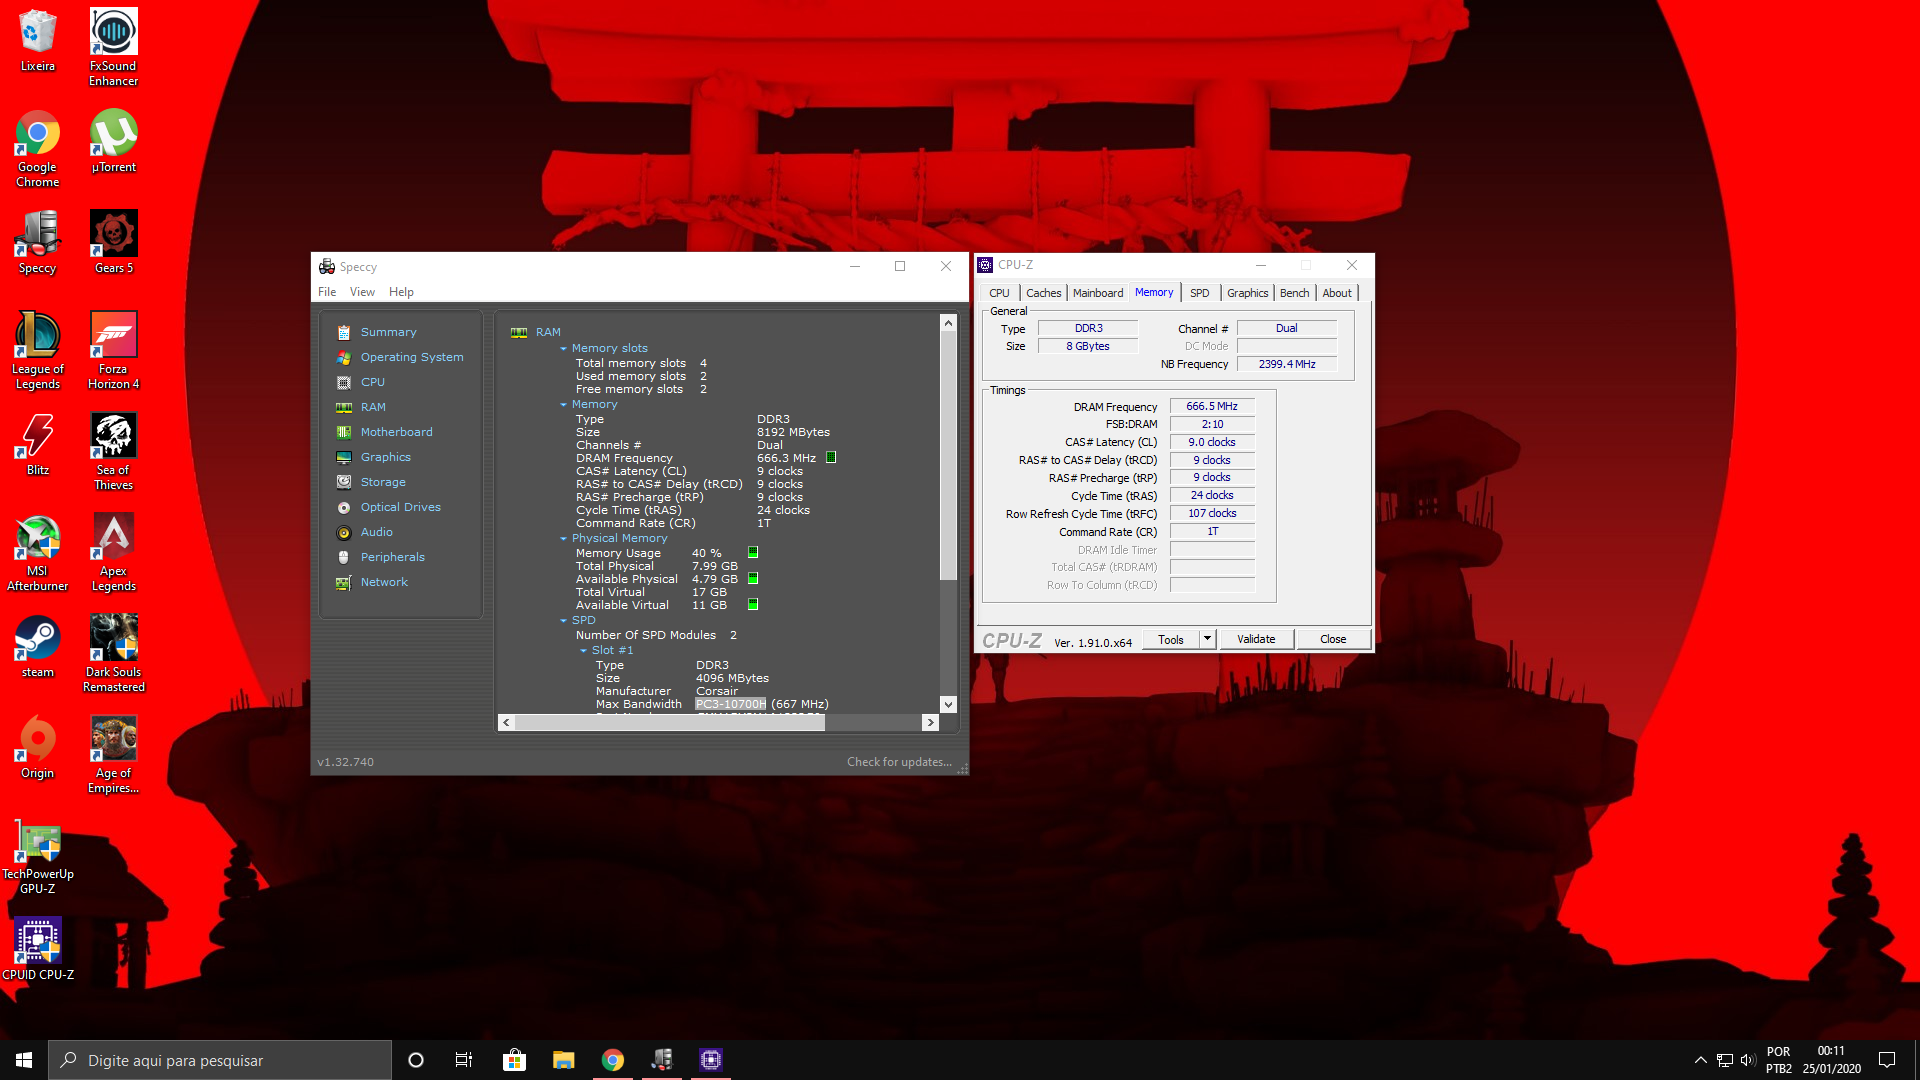Select Forza Horizon 4 desktop shortcut

coord(113,351)
